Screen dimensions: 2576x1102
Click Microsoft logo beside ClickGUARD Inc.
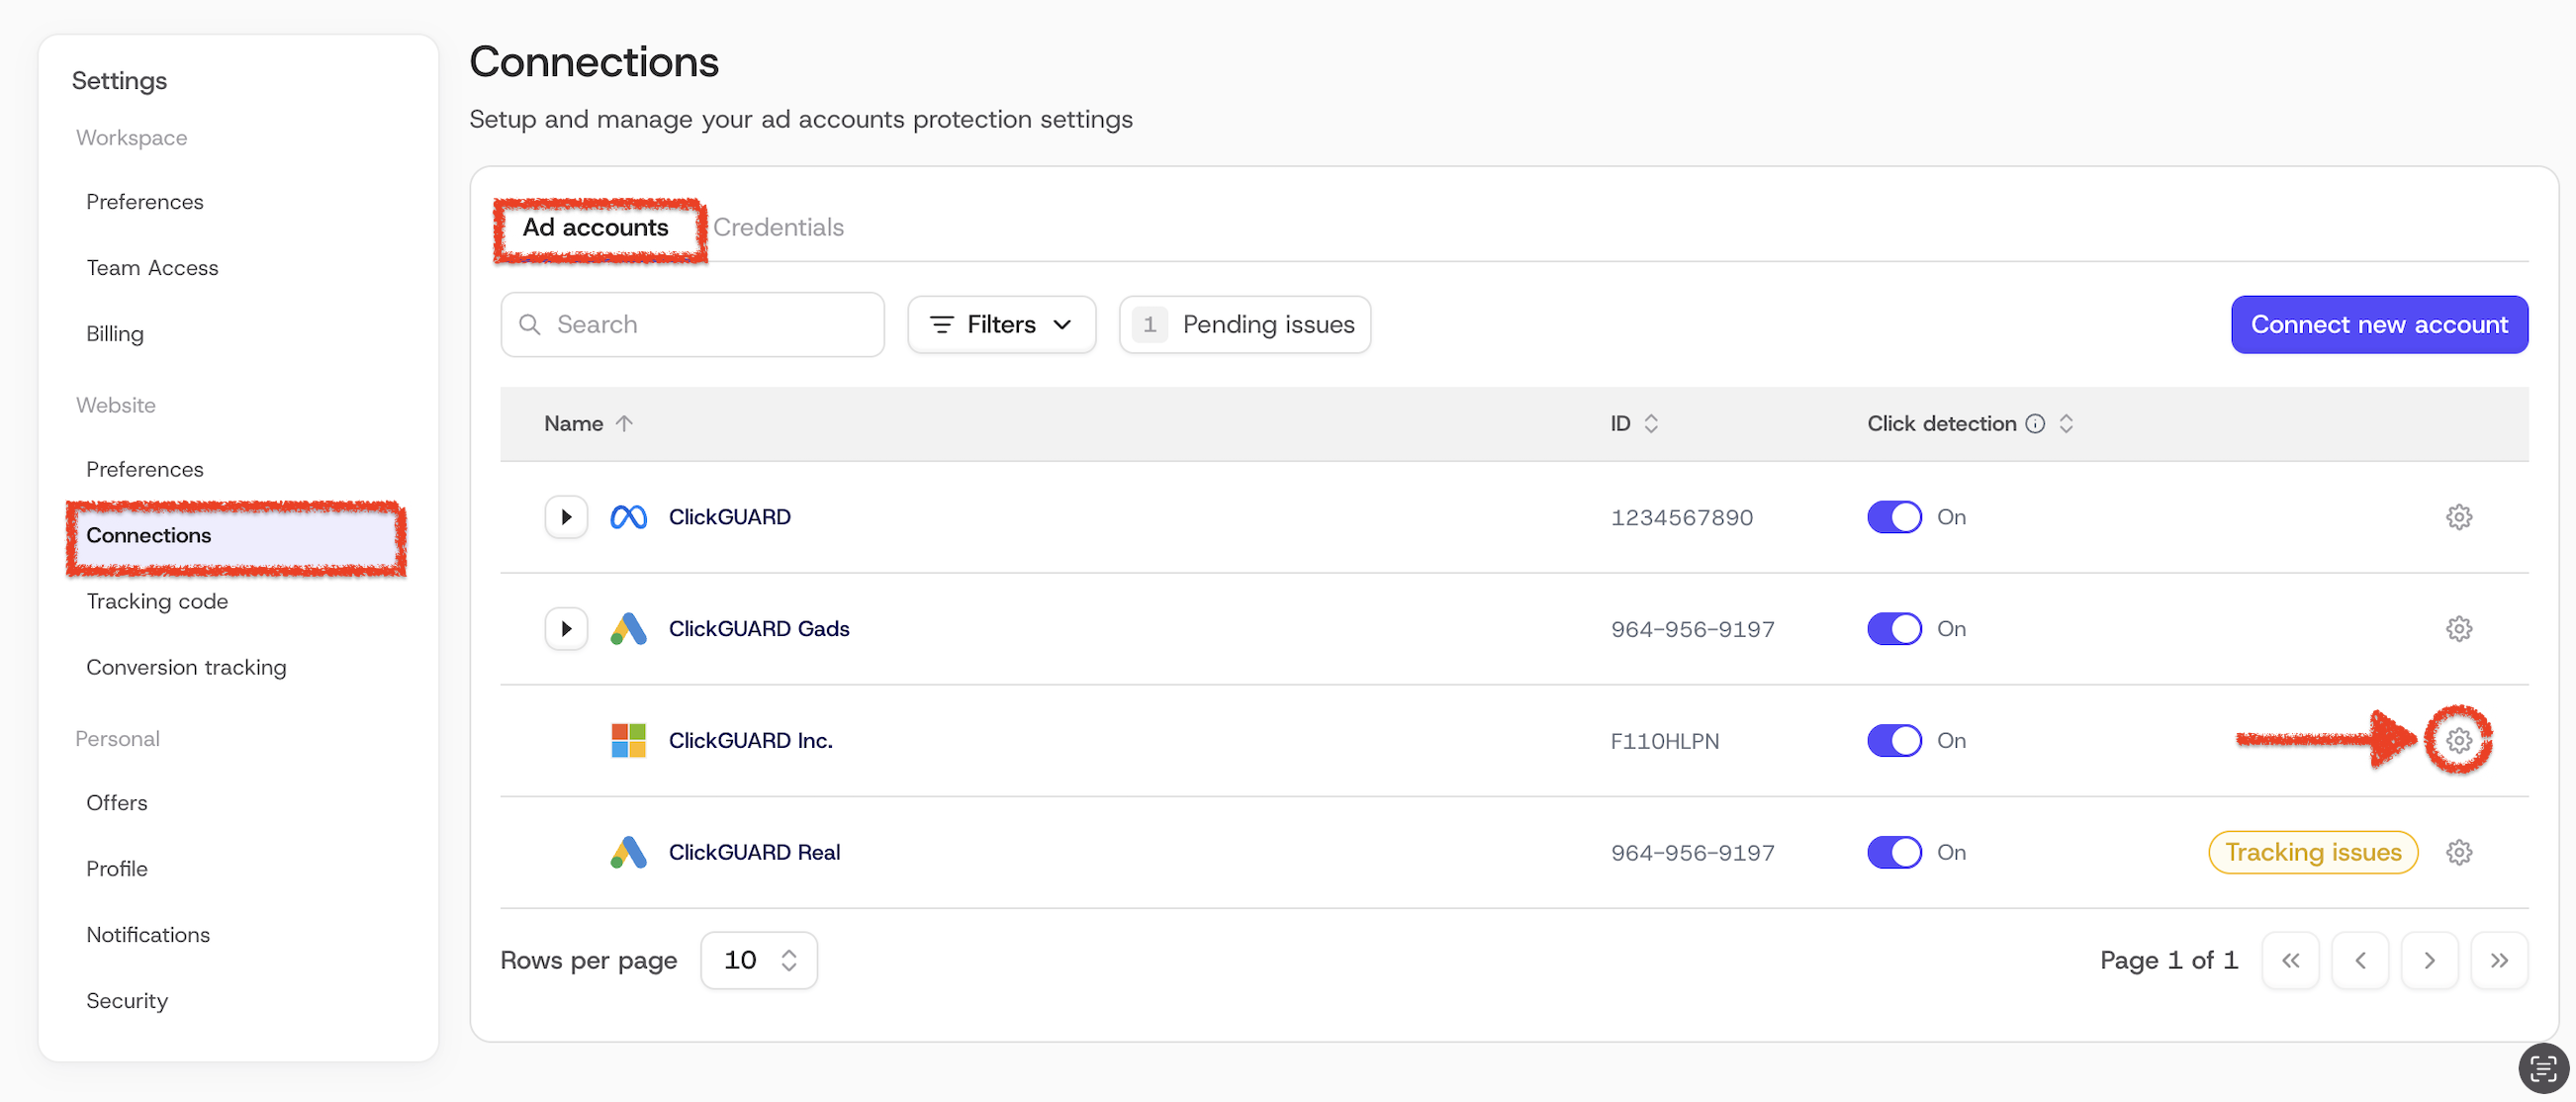point(628,741)
